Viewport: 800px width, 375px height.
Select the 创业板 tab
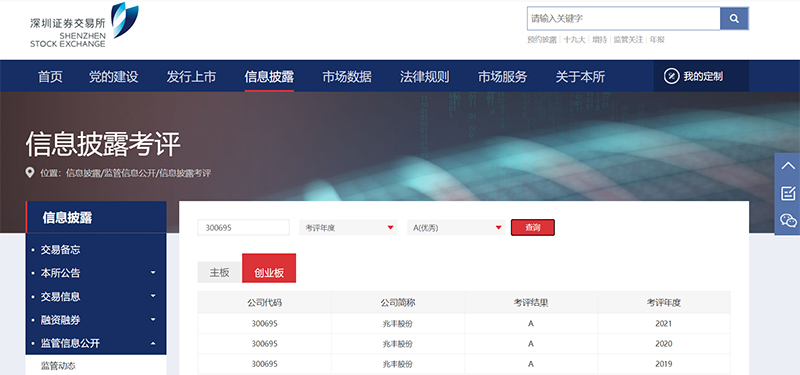[269, 268]
